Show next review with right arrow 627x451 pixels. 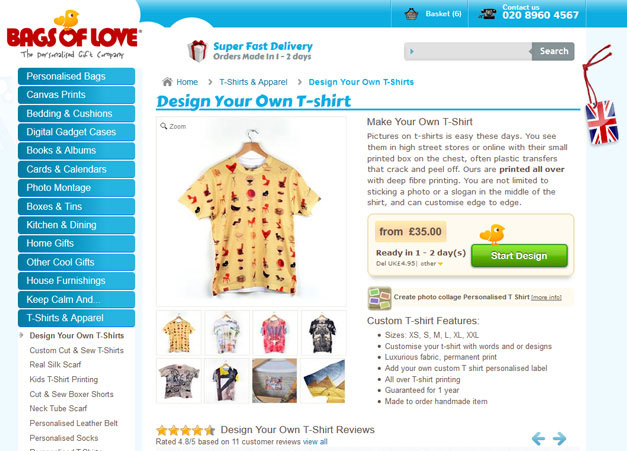[559, 439]
